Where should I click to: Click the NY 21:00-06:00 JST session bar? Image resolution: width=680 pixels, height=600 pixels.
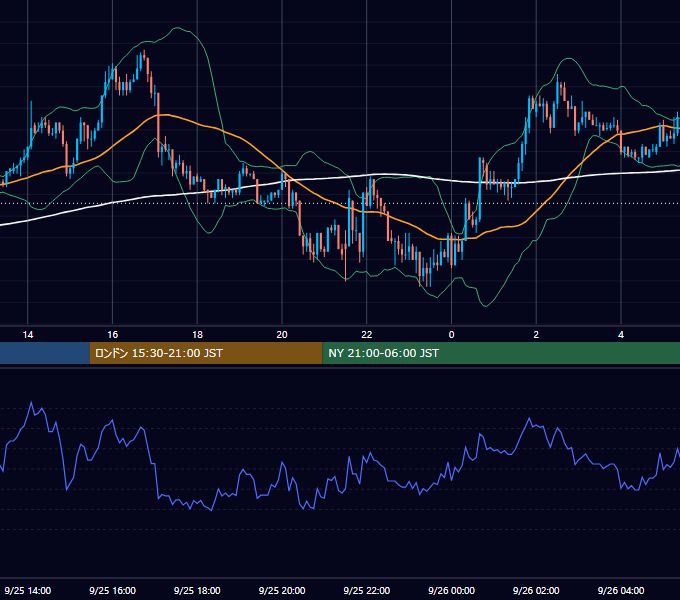[x=501, y=353]
